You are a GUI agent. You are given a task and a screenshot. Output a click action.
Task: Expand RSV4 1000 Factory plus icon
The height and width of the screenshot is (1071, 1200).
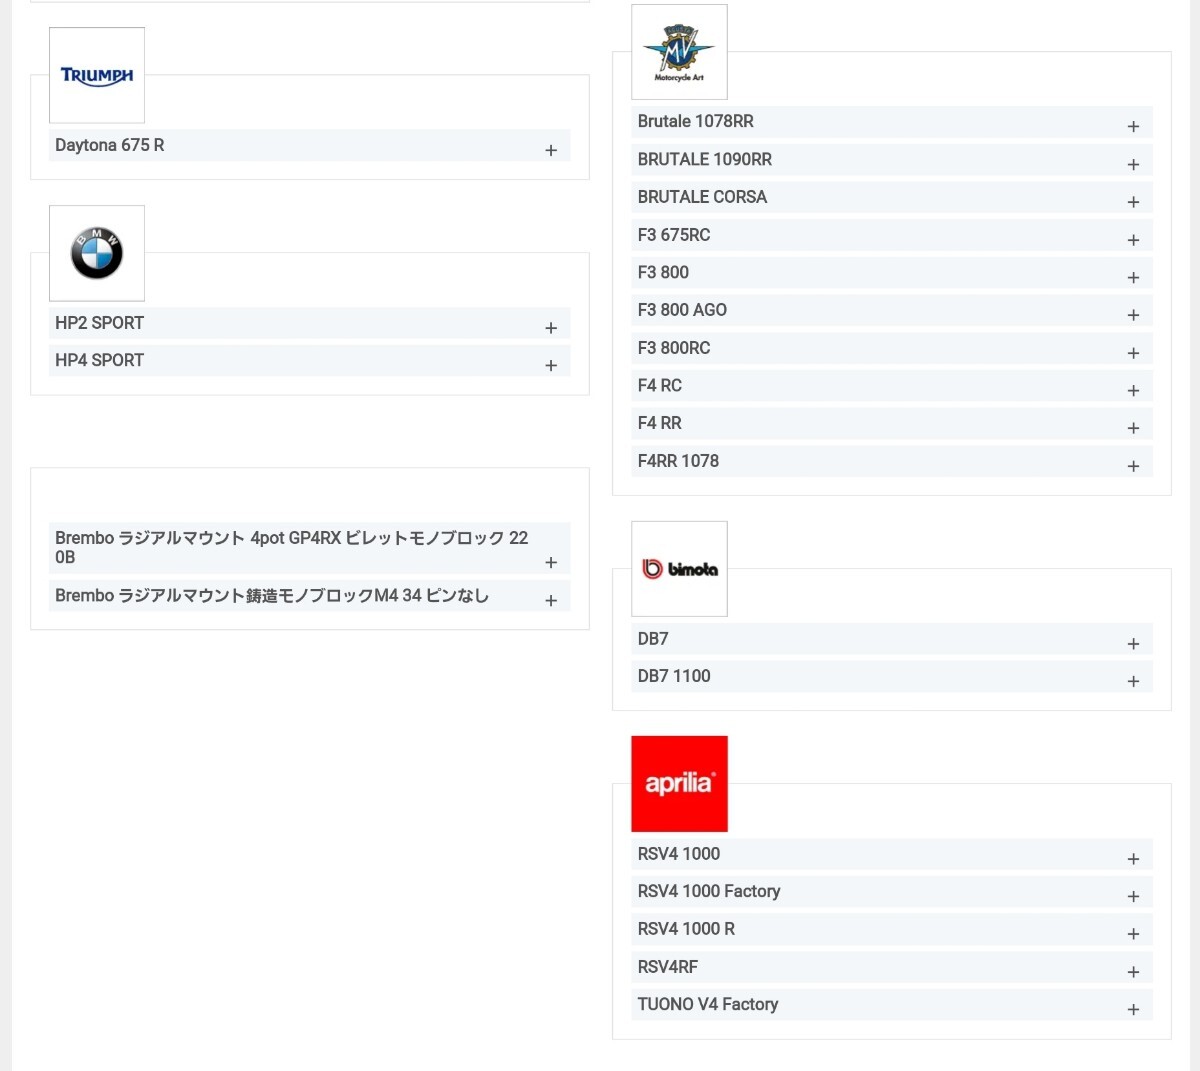(x=1133, y=896)
